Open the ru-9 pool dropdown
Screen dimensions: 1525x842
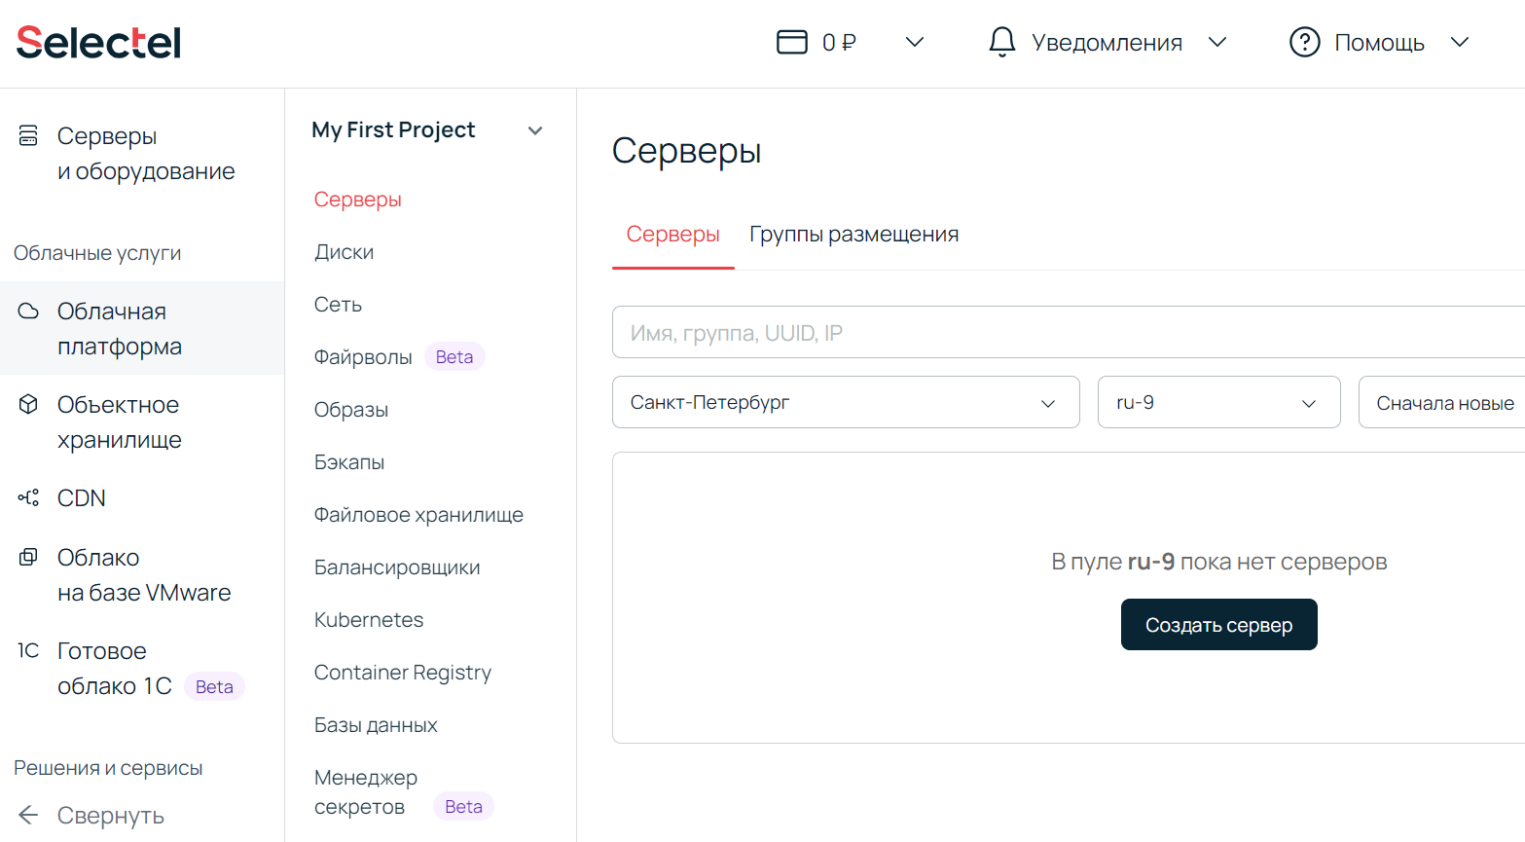click(x=1219, y=402)
